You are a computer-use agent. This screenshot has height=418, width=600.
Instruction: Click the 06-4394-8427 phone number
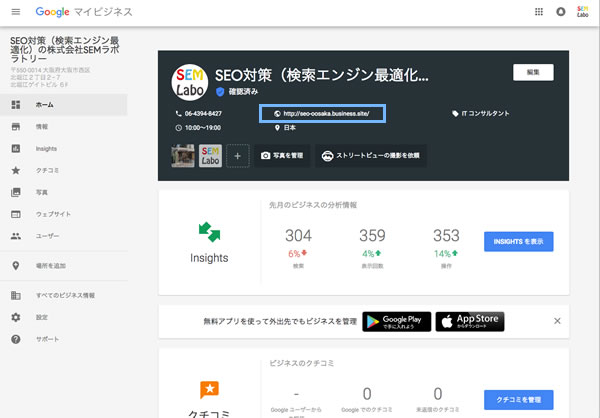coord(203,114)
